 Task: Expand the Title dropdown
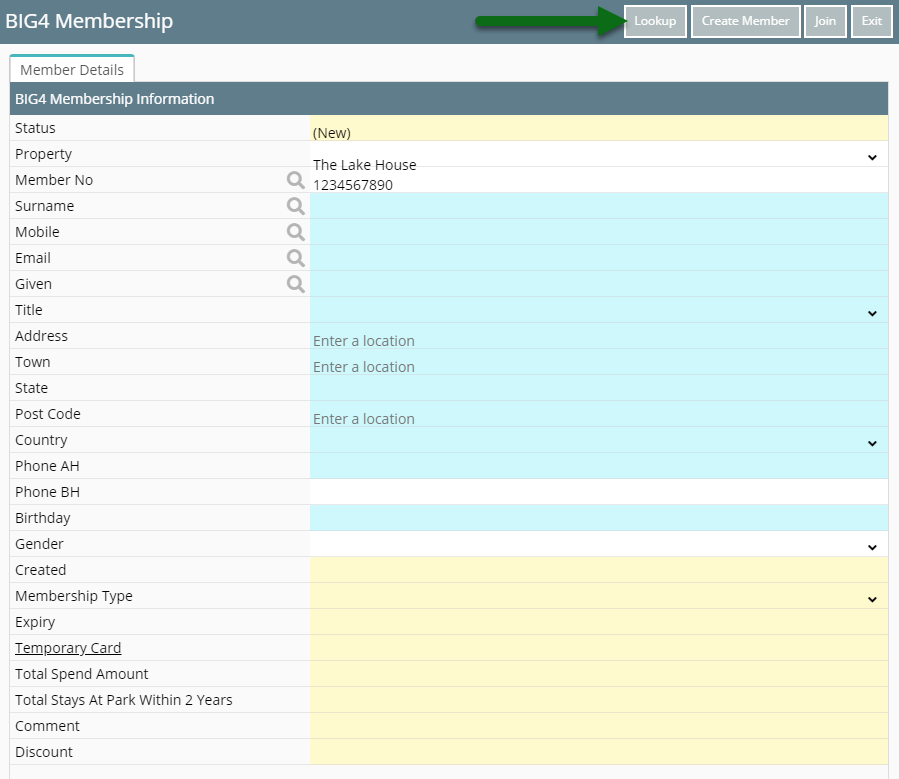871,313
